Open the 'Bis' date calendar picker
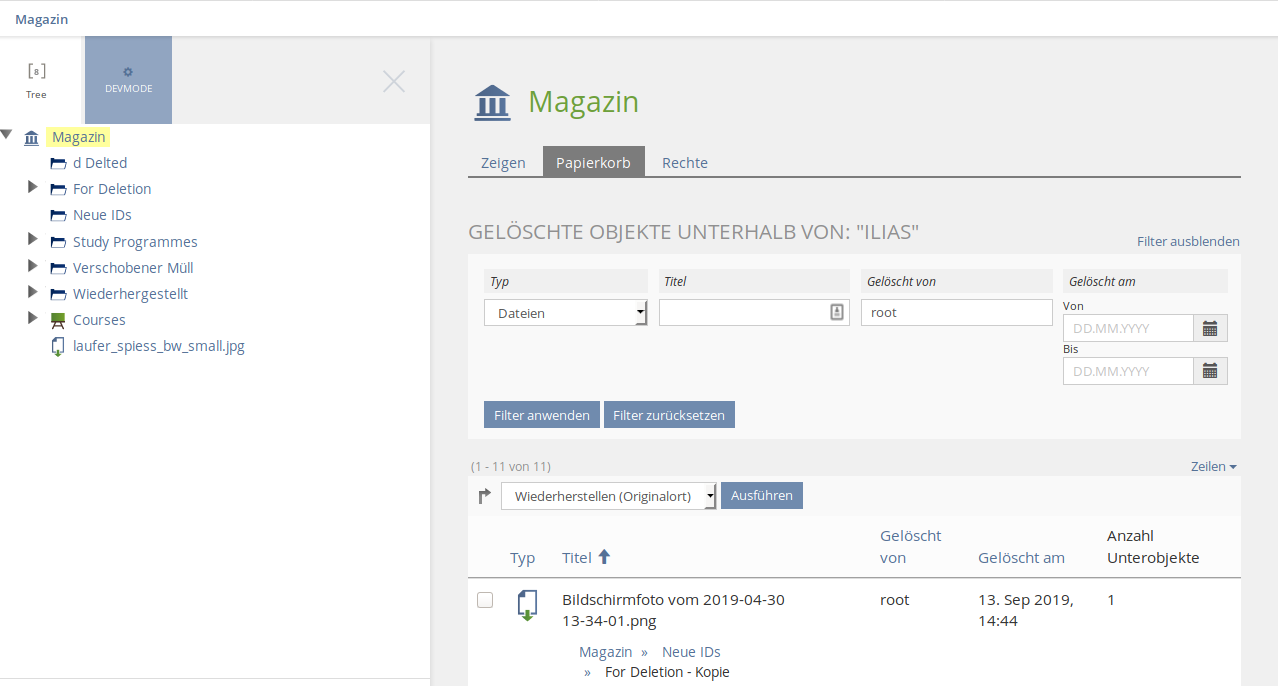Screen dimensions: 1278x686 click(1210, 371)
